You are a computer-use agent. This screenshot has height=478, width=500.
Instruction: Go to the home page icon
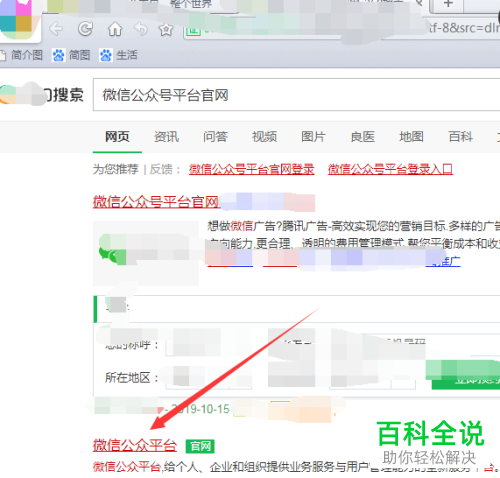(115, 29)
